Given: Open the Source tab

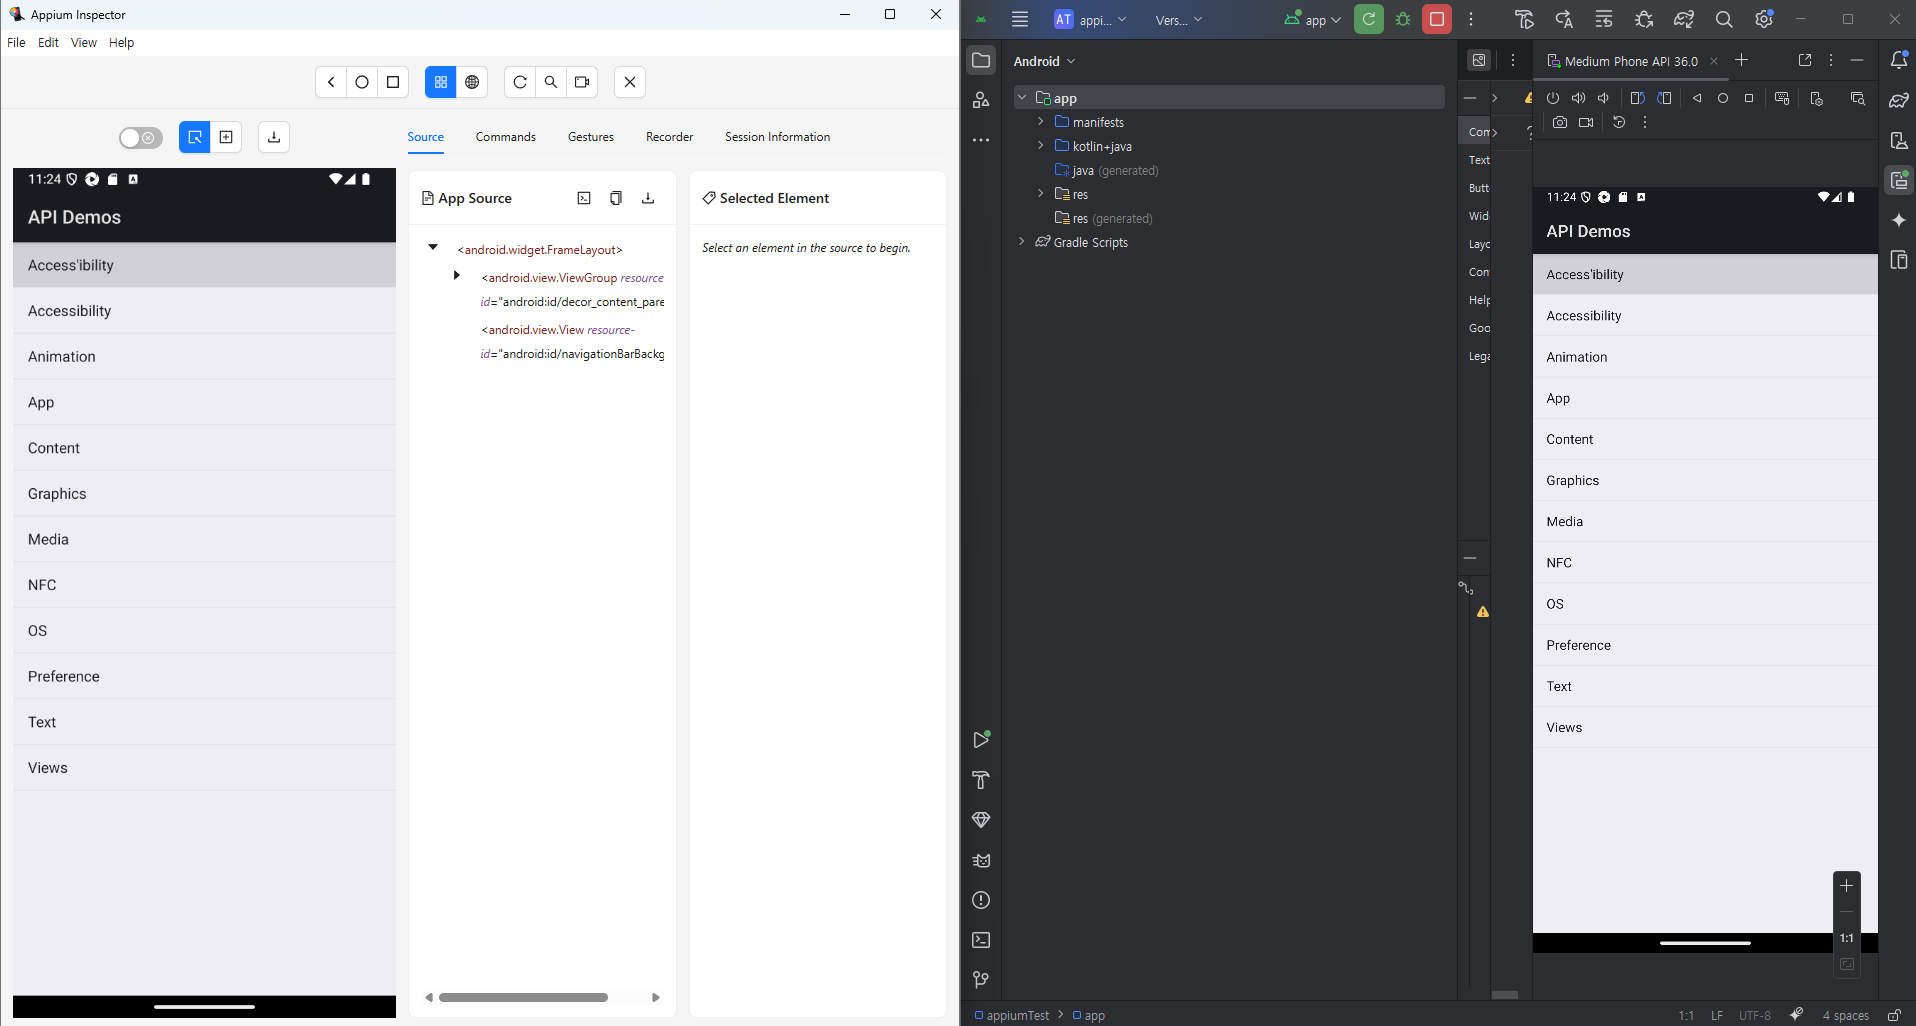Looking at the screenshot, I should (425, 137).
